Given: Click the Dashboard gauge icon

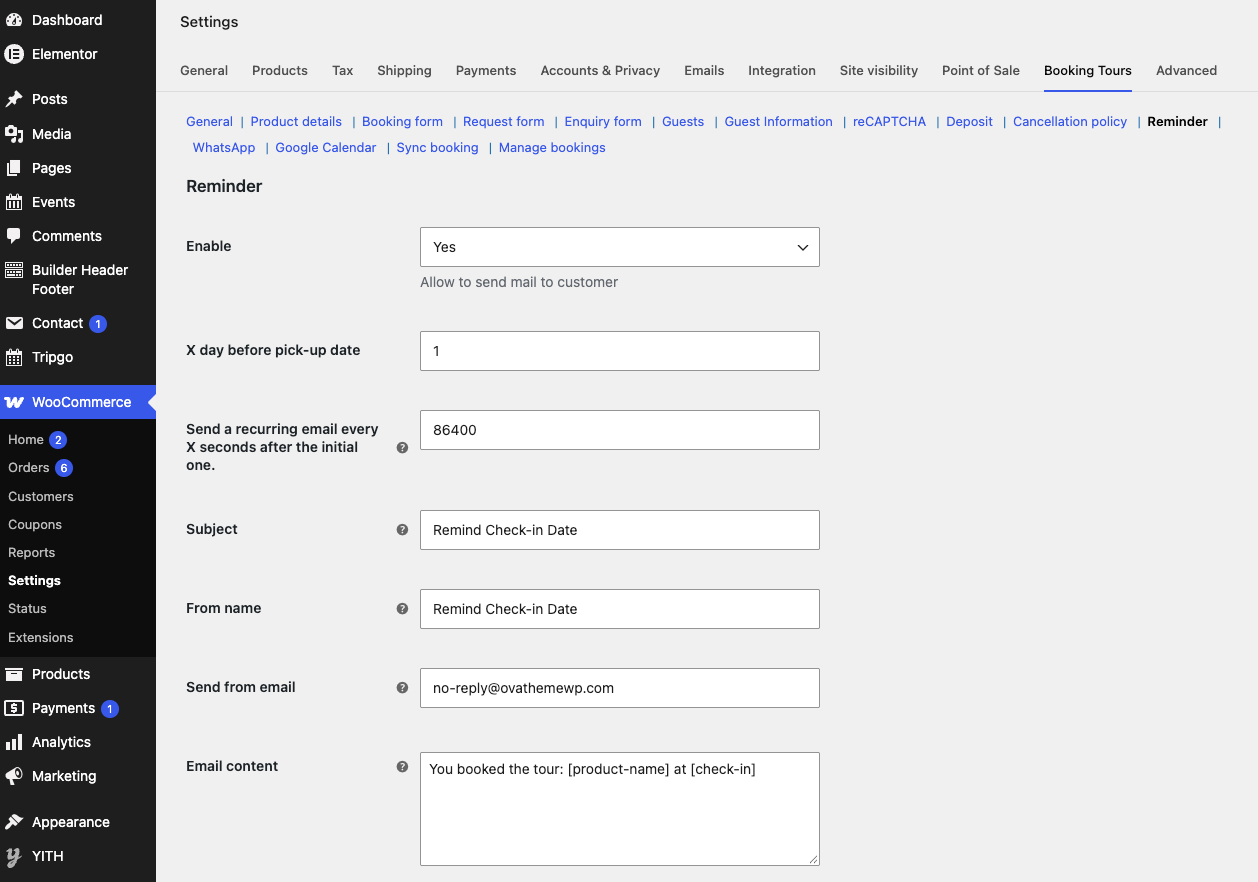Looking at the screenshot, I should [14, 20].
